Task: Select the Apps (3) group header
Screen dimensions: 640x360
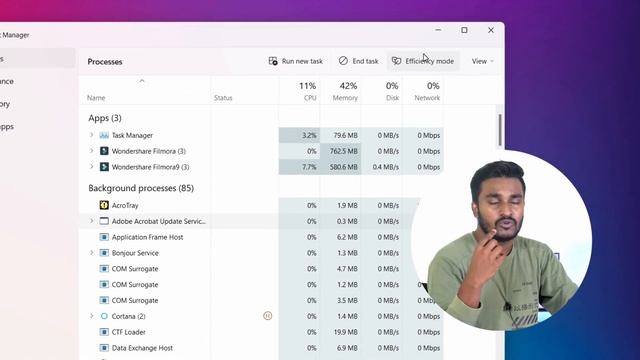Action: [x=105, y=118]
